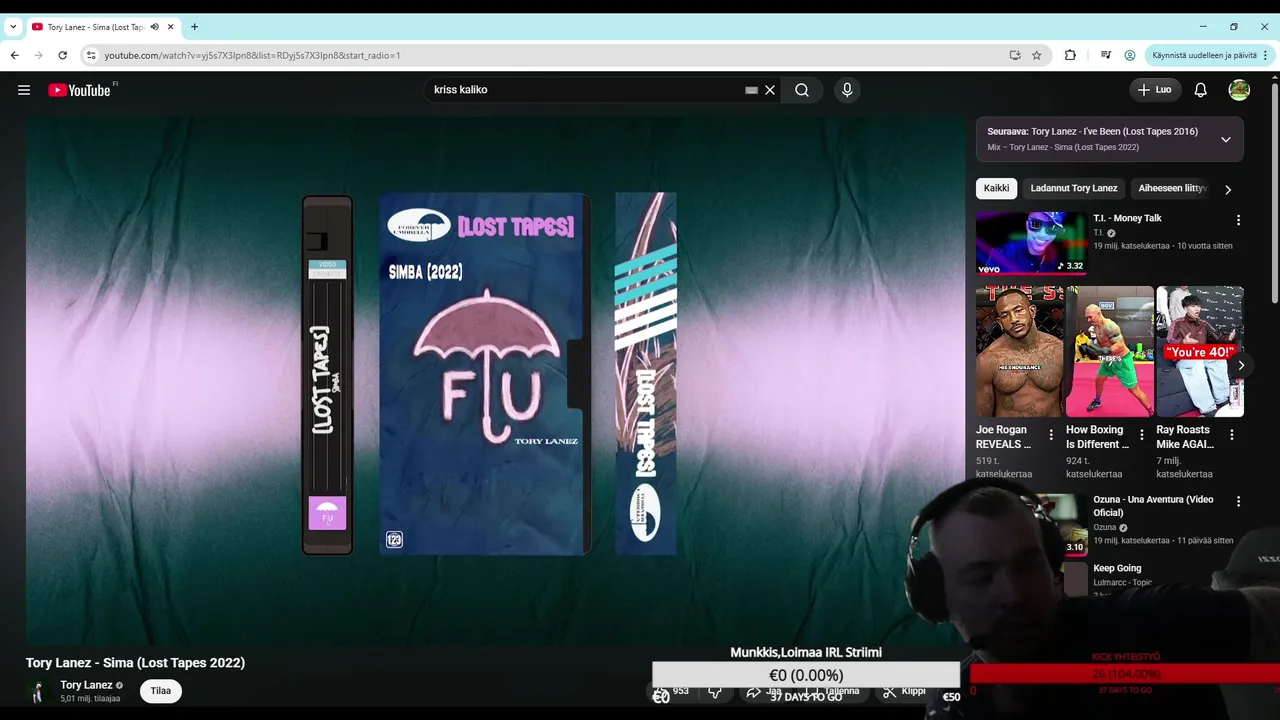
Task: Open options menu for T.I. - Money Talk
Action: pyautogui.click(x=1238, y=220)
